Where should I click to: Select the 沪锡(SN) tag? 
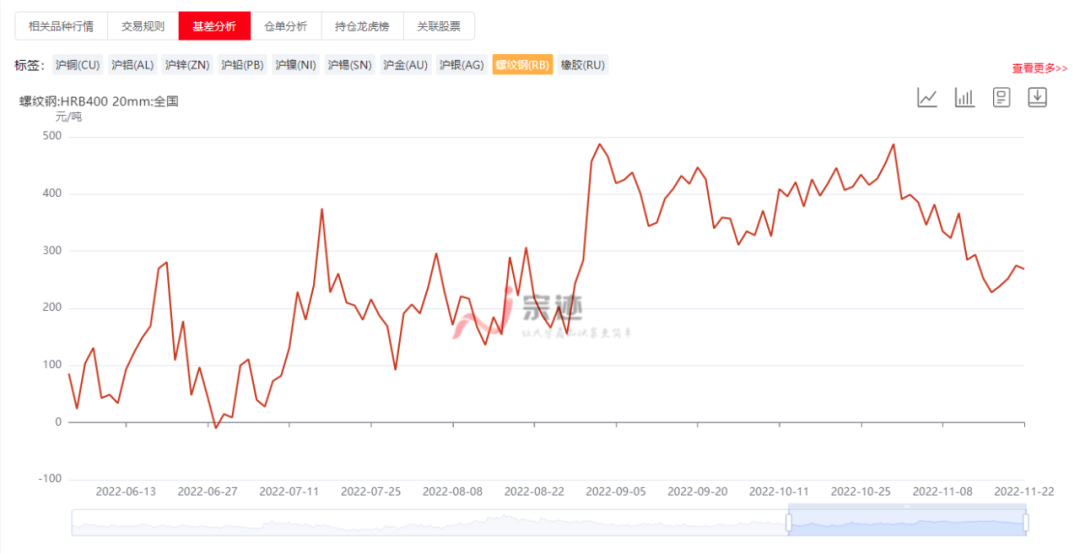pyautogui.click(x=350, y=65)
